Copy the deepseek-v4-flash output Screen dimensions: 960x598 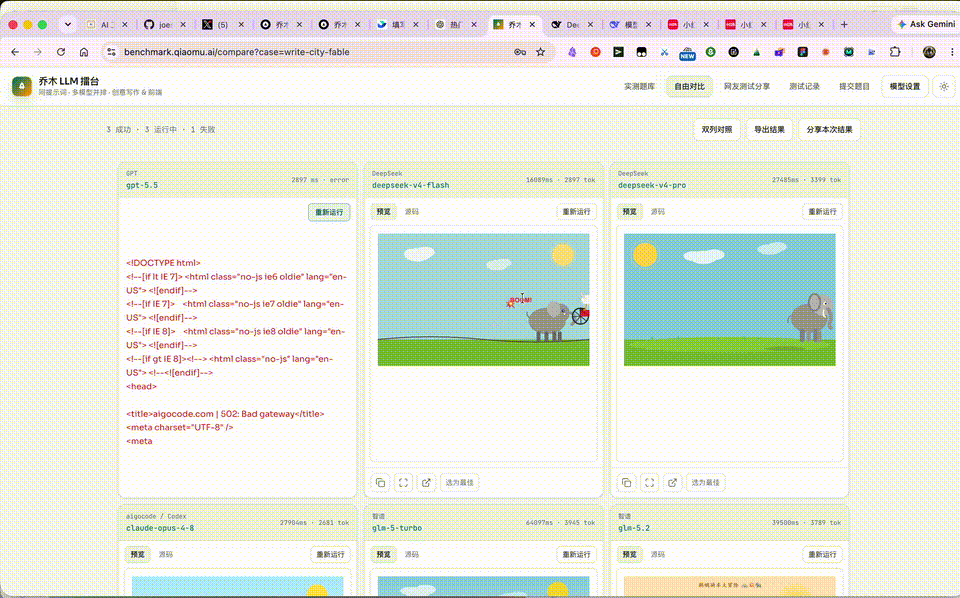[x=380, y=483]
